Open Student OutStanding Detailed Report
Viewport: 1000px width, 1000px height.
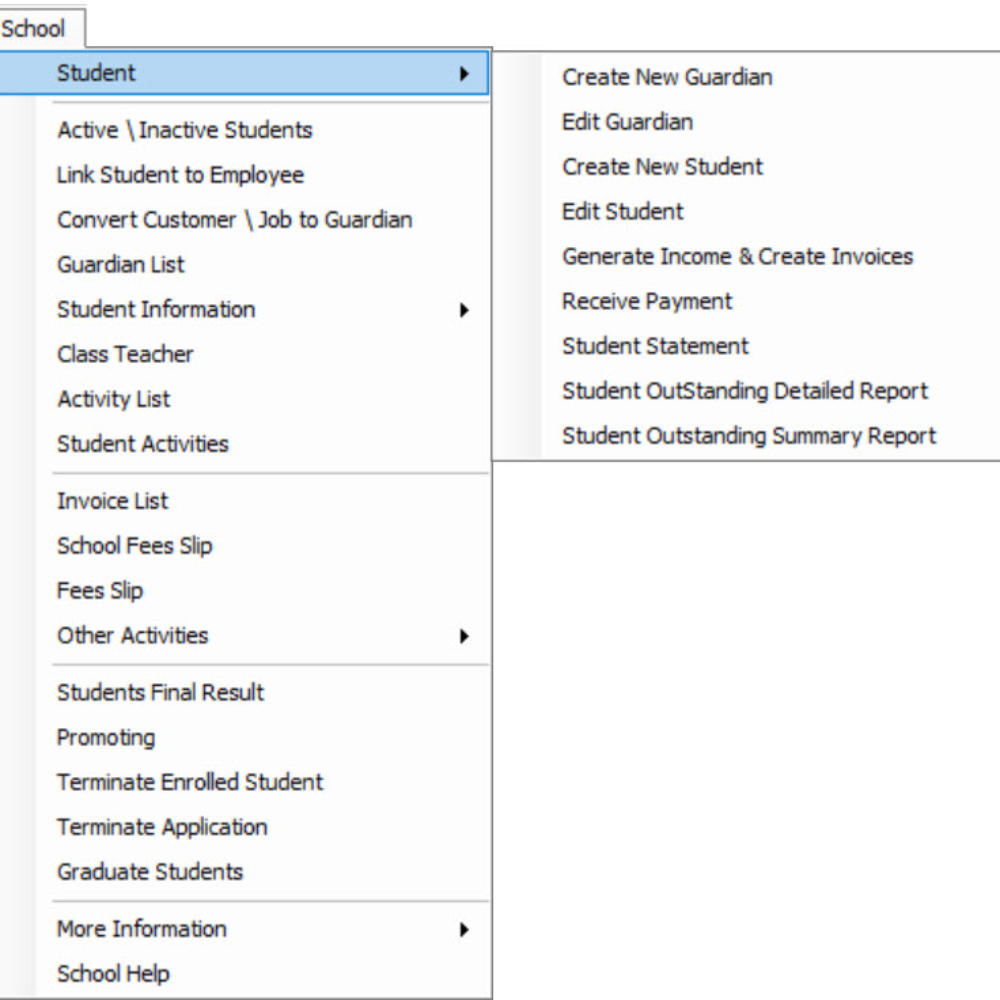(x=745, y=391)
